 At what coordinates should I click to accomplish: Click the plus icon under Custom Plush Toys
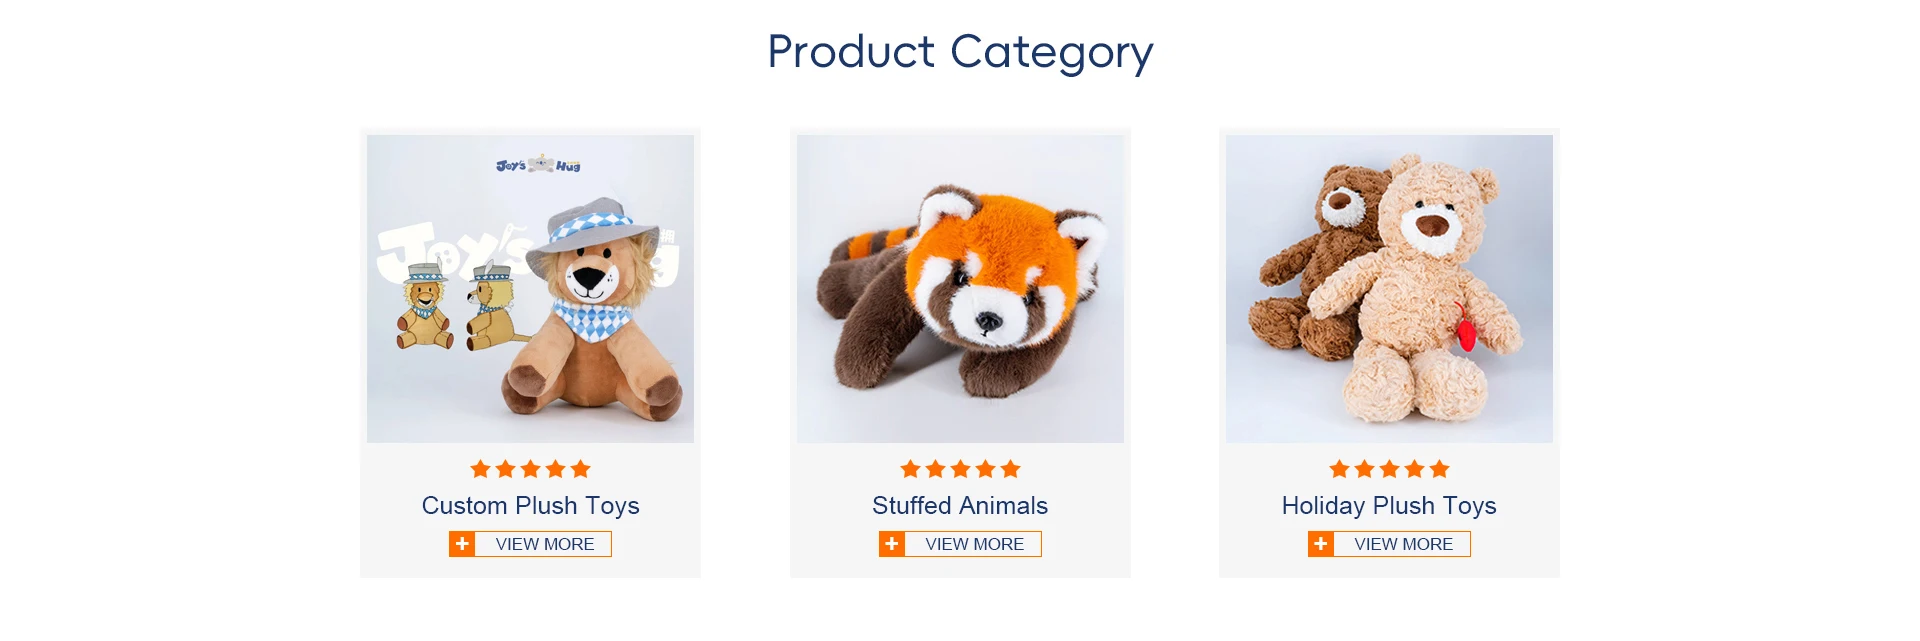click(462, 544)
